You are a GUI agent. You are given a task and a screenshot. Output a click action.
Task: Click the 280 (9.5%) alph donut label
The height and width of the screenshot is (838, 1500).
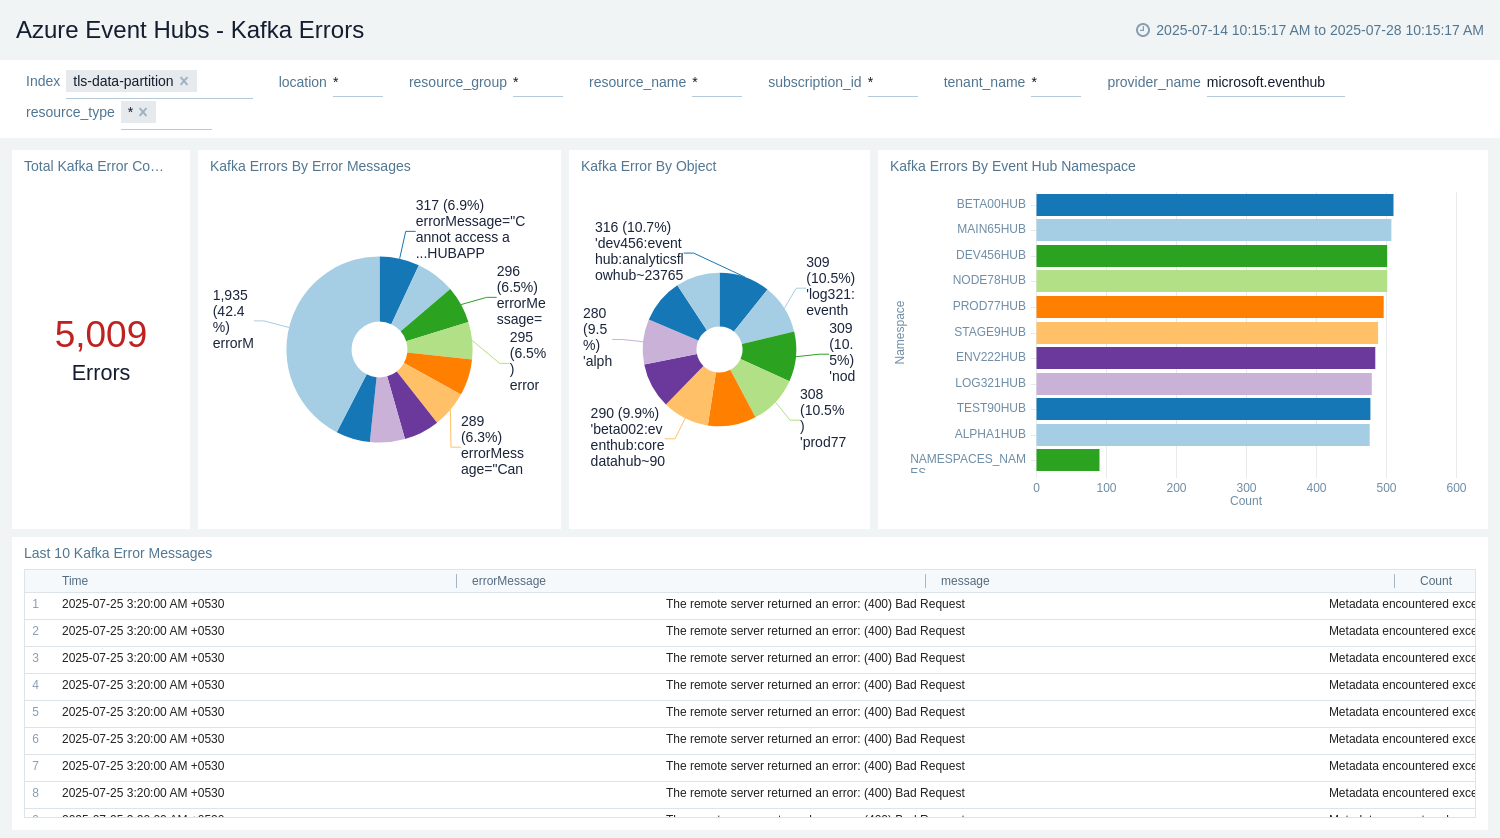click(597, 337)
